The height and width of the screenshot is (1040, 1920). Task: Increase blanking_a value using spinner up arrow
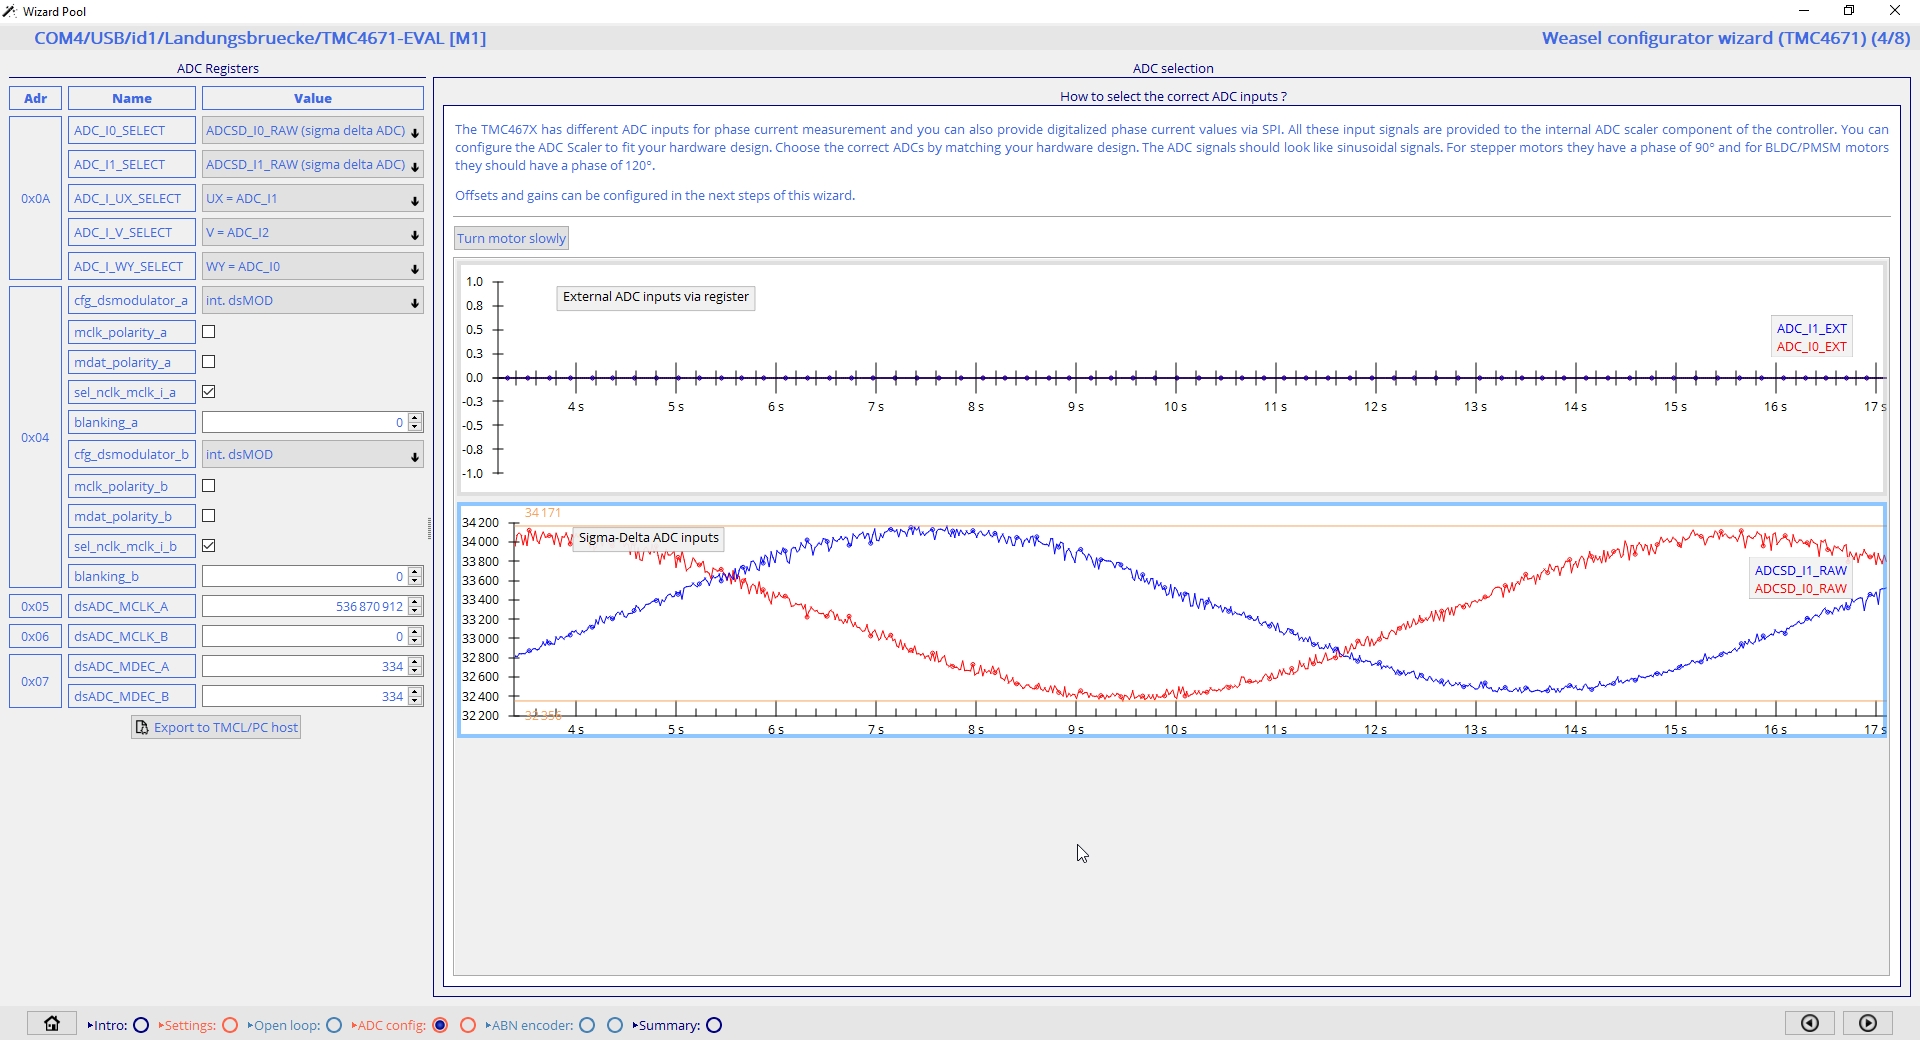click(x=415, y=418)
